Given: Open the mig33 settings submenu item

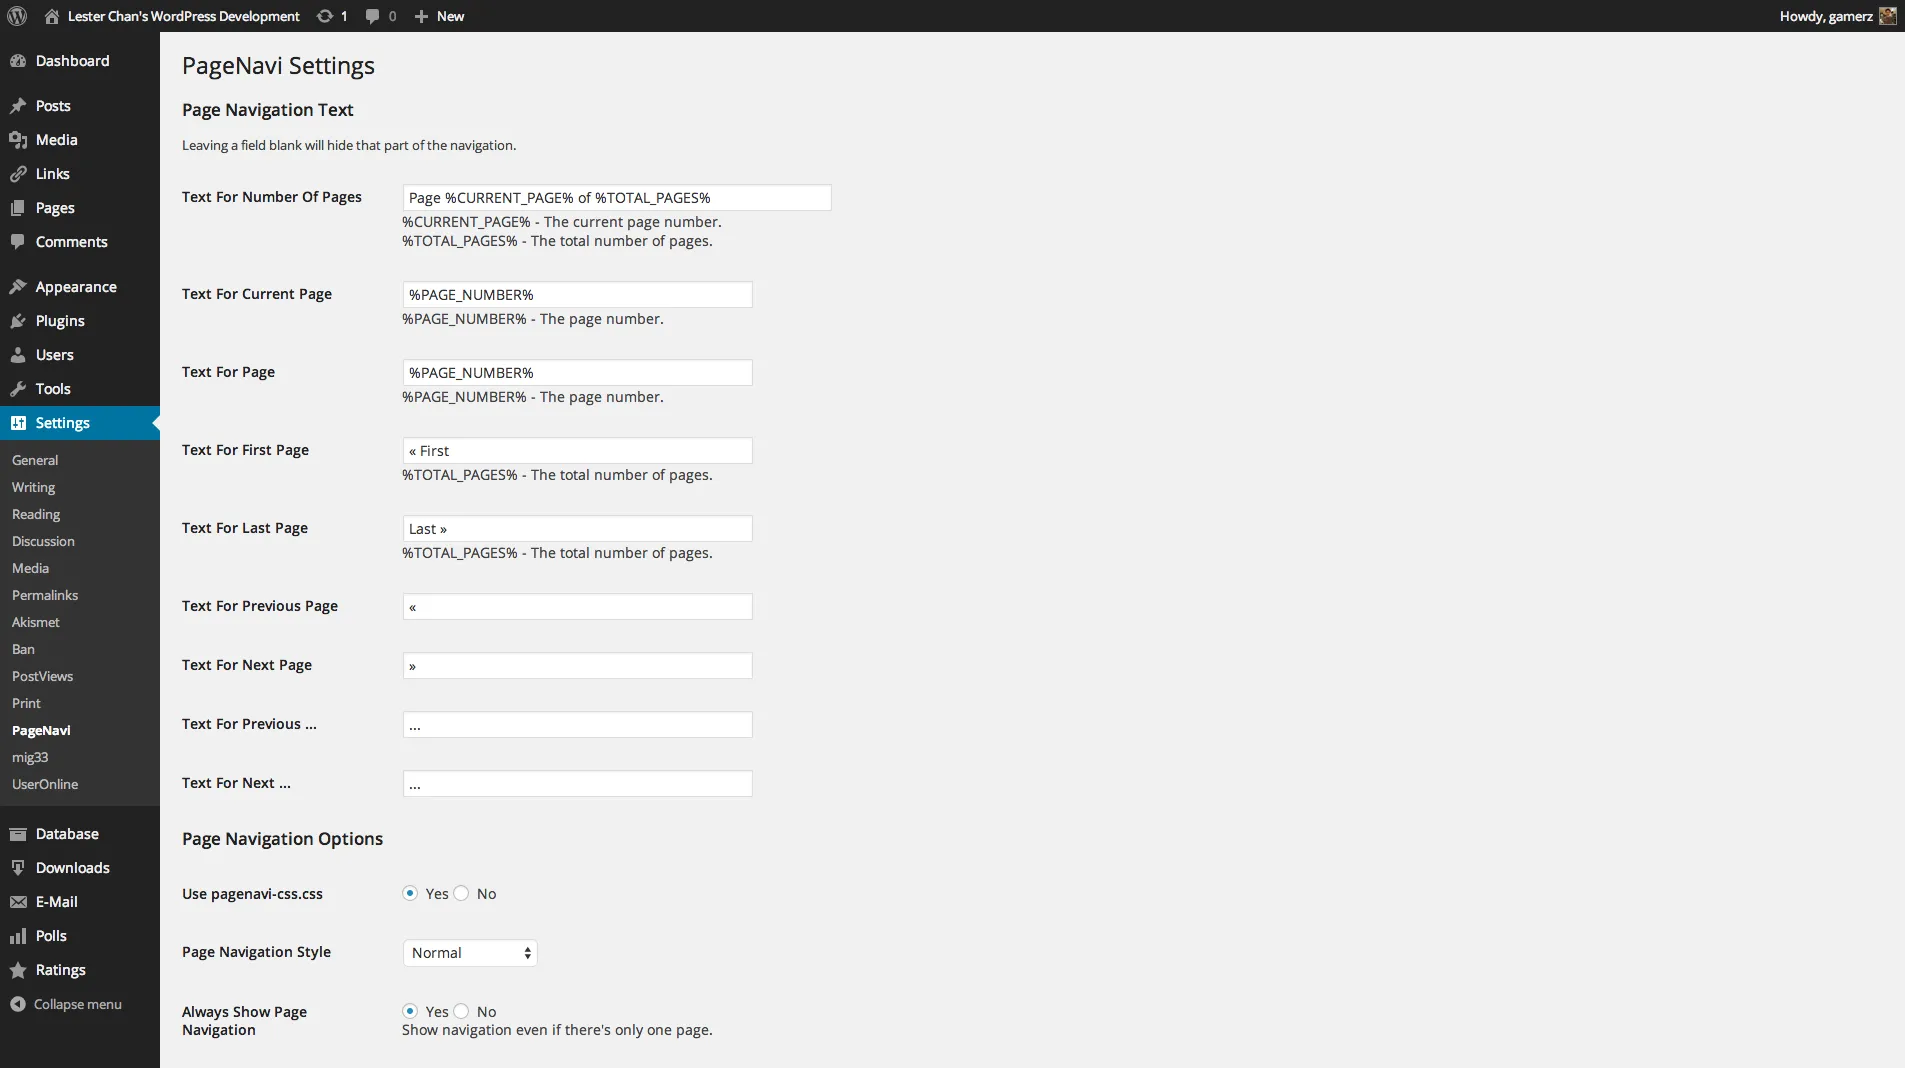Looking at the screenshot, I should pos(30,757).
